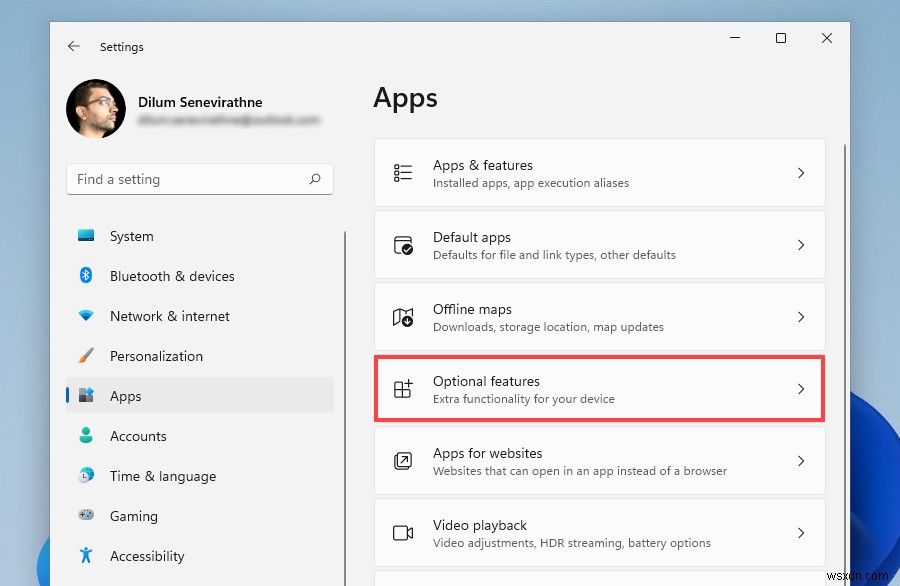Click the Offline maps download icon
Image resolution: width=900 pixels, height=586 pixels.
403,316
